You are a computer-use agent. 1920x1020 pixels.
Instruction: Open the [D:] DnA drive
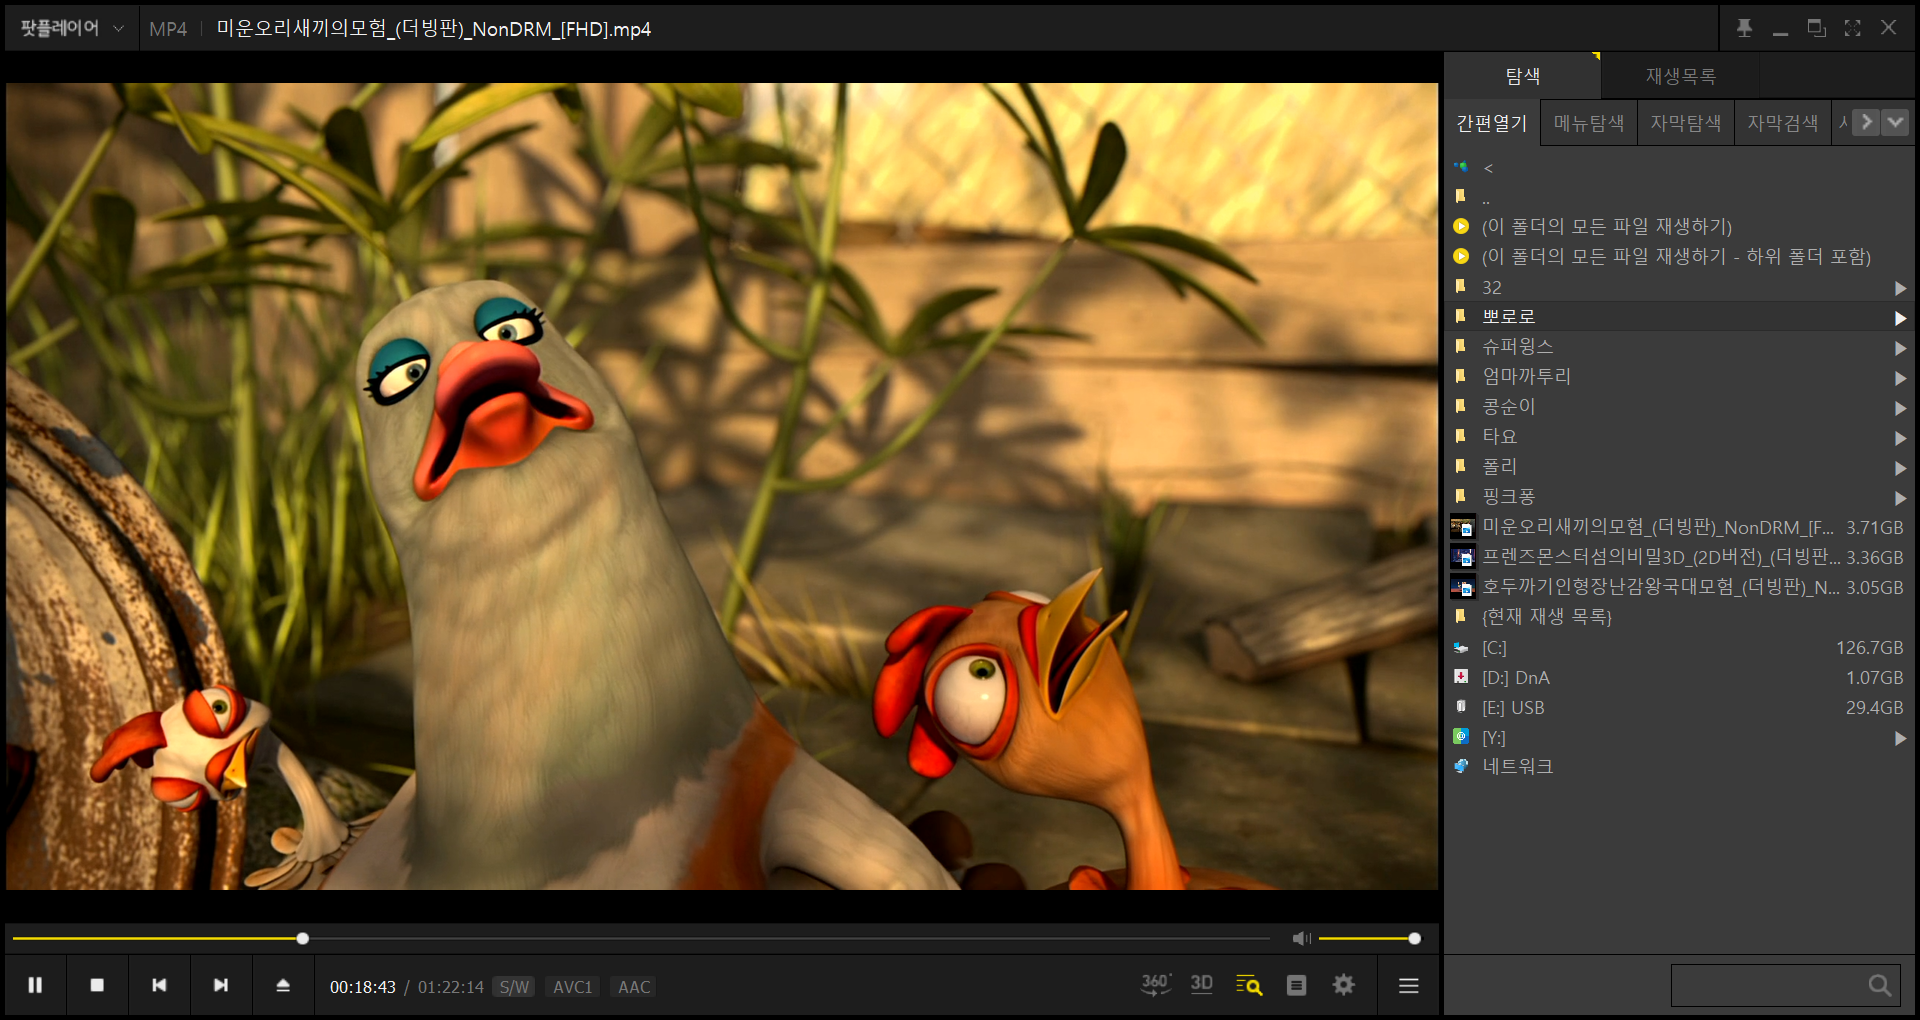[1680, 678]
